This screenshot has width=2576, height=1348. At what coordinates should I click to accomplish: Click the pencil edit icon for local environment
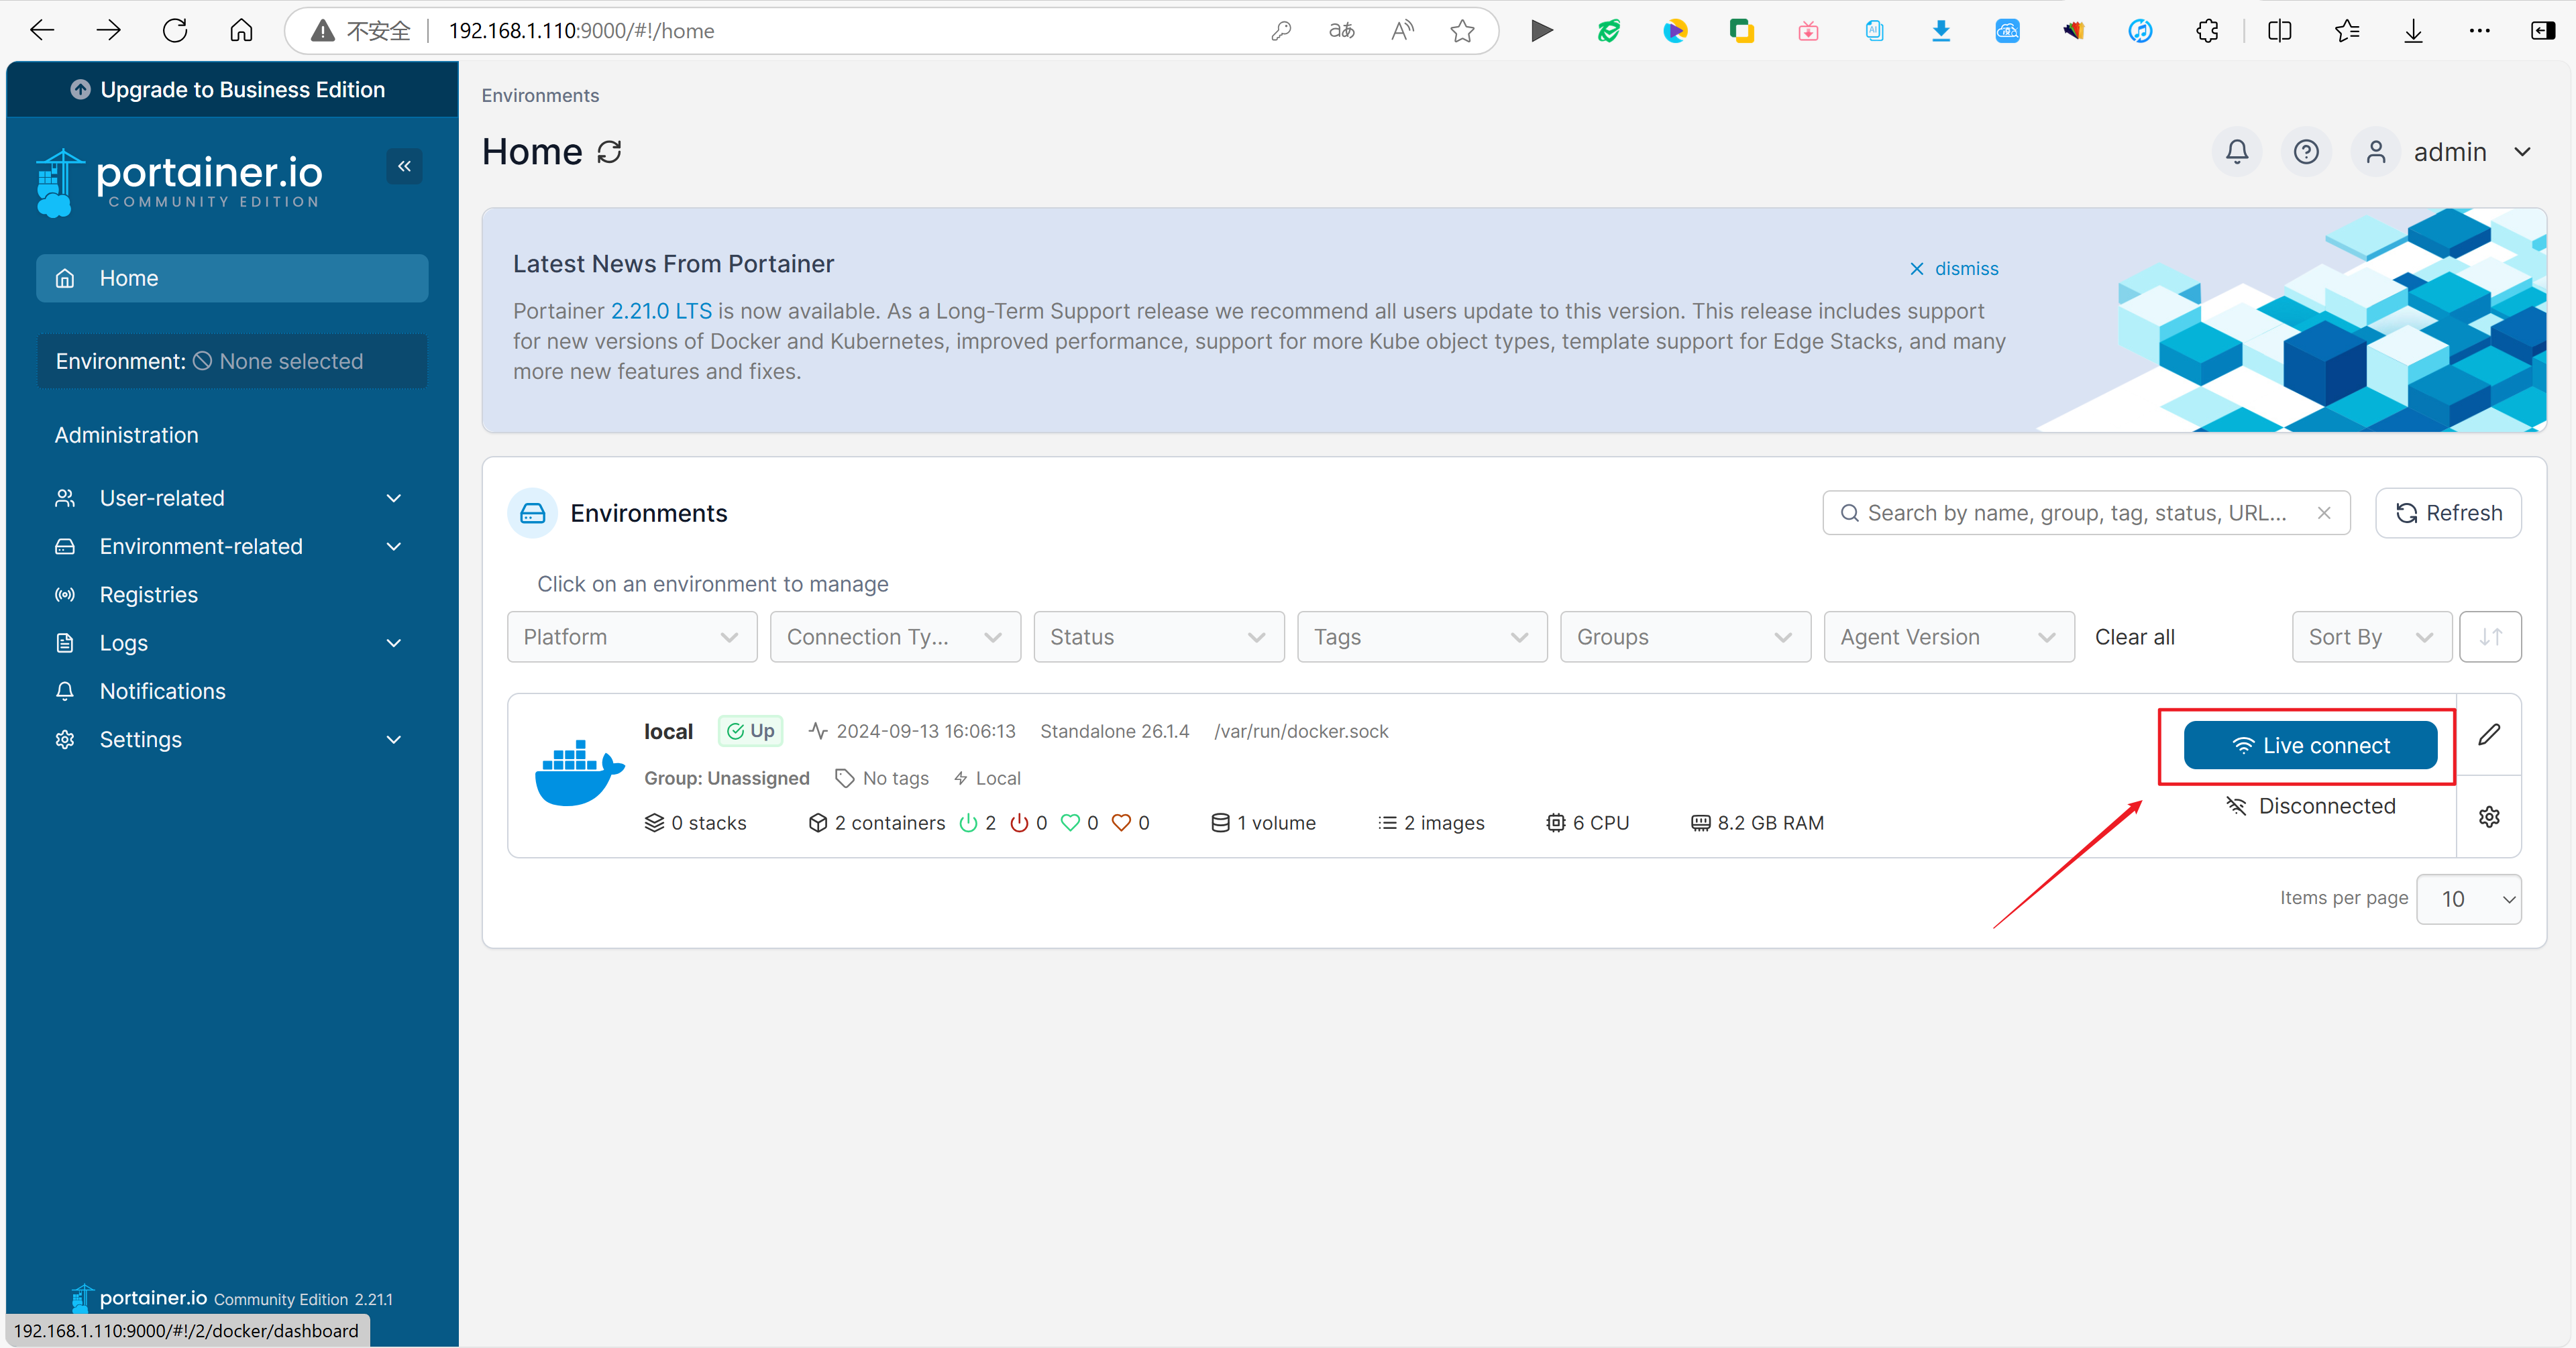[2489, 735]
